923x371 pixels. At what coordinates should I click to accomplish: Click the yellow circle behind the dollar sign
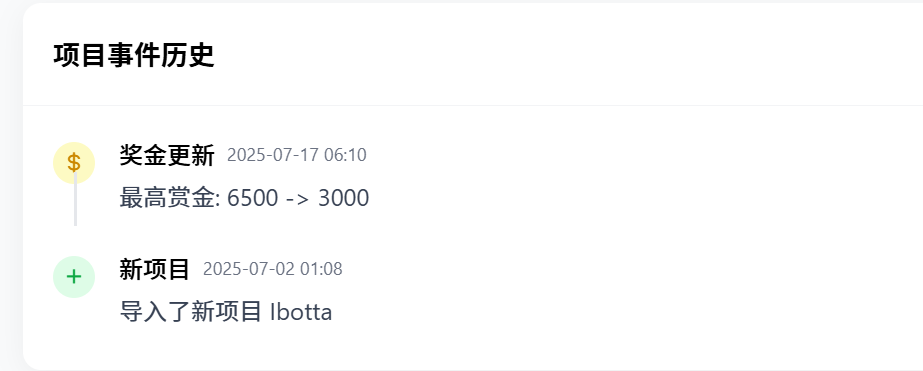point(74,163)
